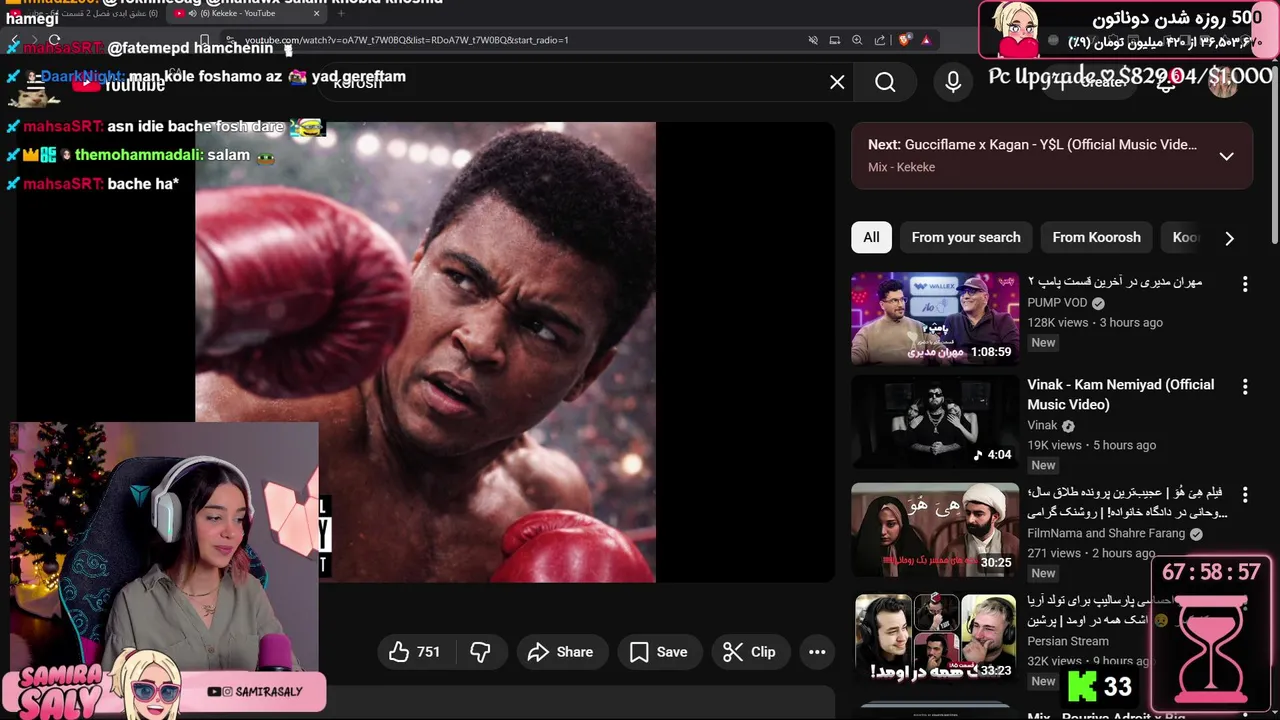
Task: Open the Persian Stream 33:23 video thumbnail
Action: pyautogui.click(x=935, y=638)
